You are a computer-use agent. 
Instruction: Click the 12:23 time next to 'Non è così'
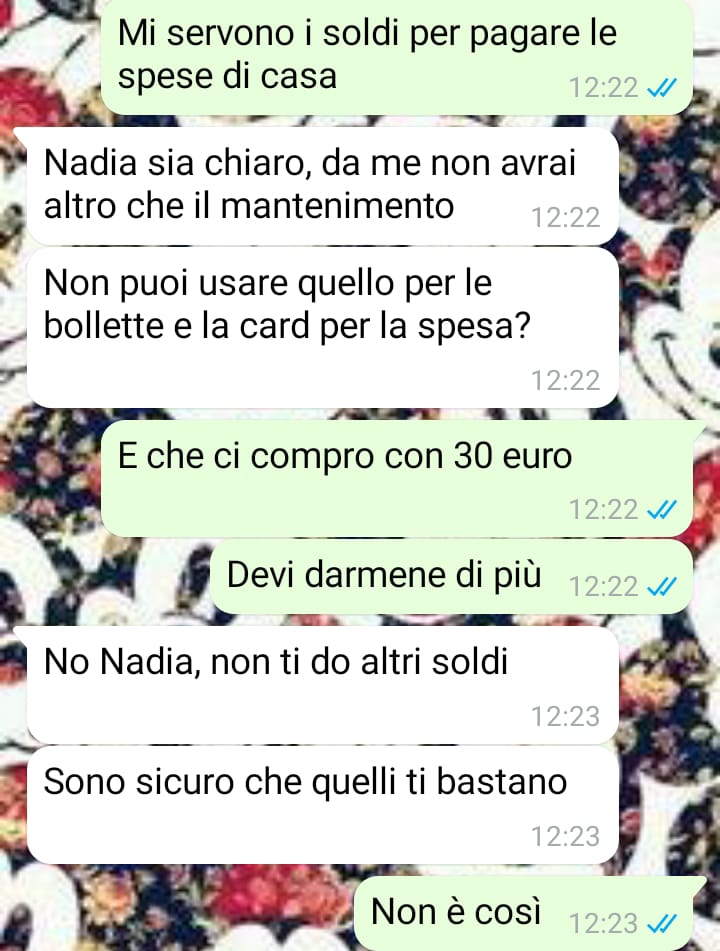tap(604, 924)
